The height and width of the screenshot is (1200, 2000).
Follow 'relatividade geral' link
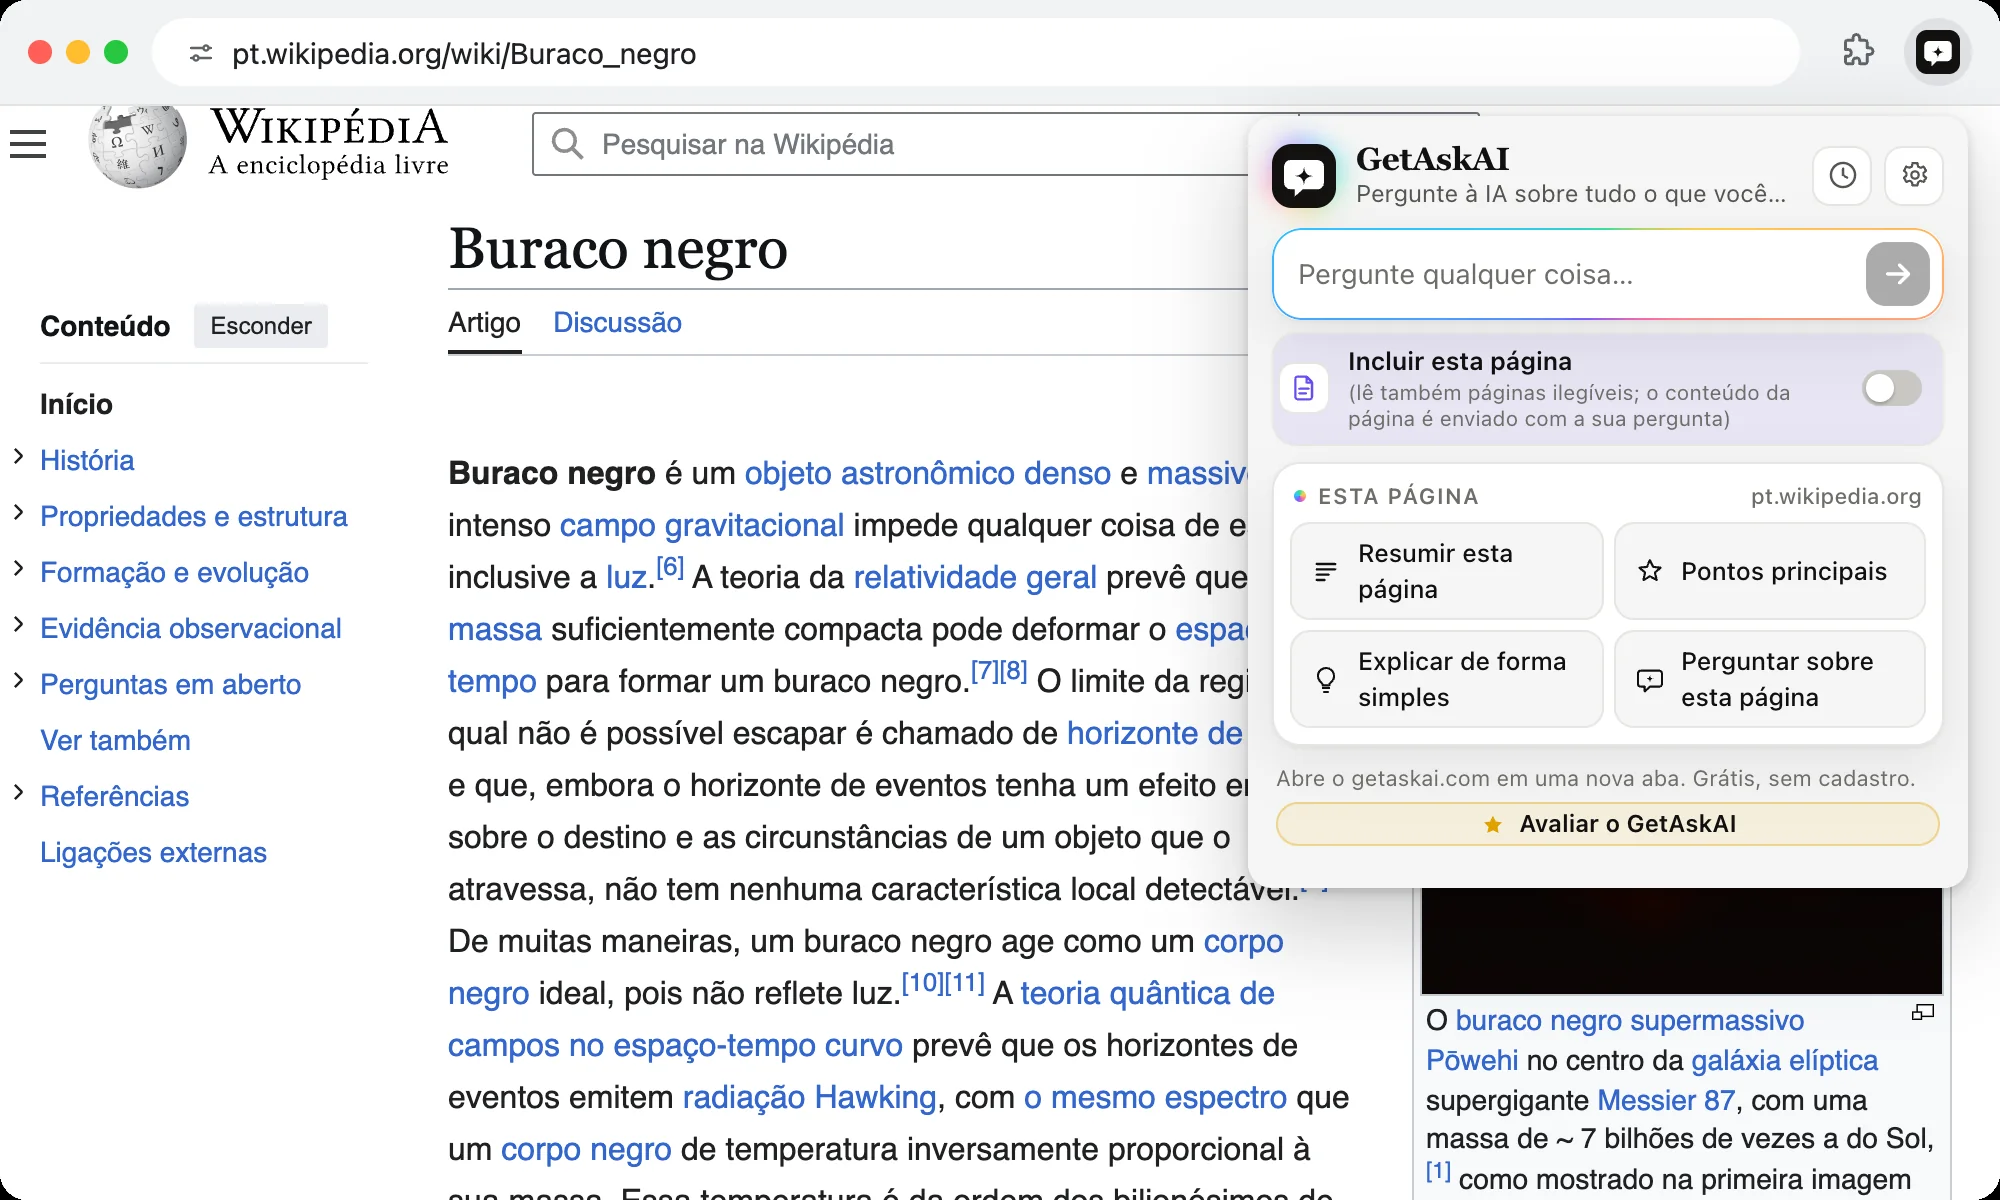(975, 577)
